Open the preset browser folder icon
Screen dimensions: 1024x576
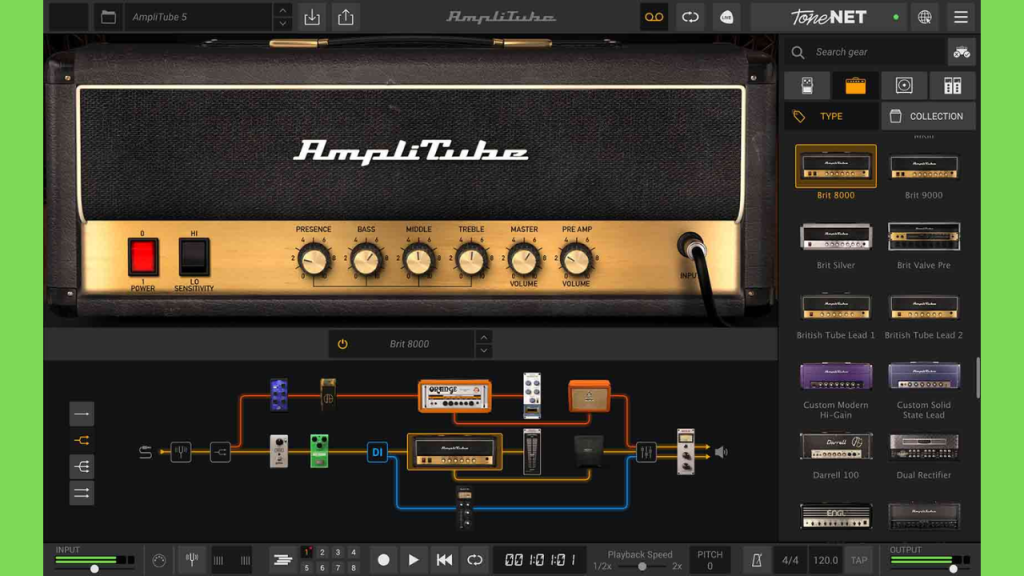[x=108, y=17]
